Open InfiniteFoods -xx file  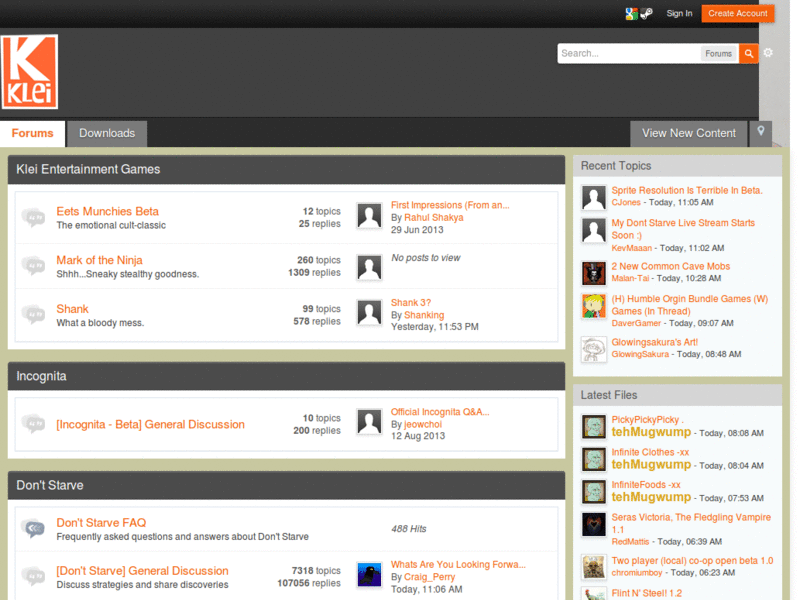click(x=646, y=485)
